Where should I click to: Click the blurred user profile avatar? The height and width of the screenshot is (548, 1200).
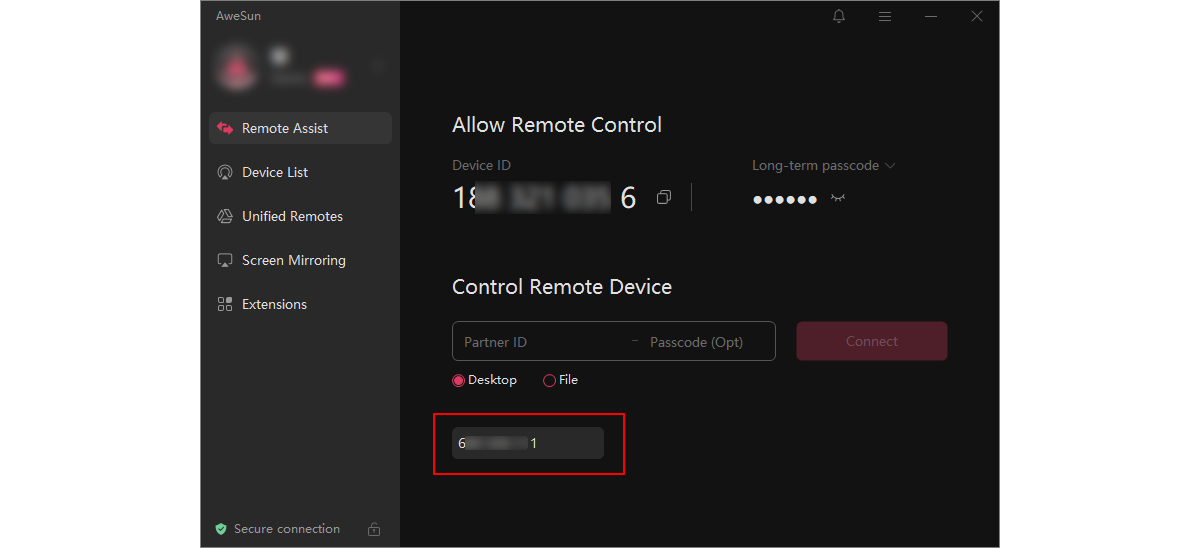(x=237, y=68)
